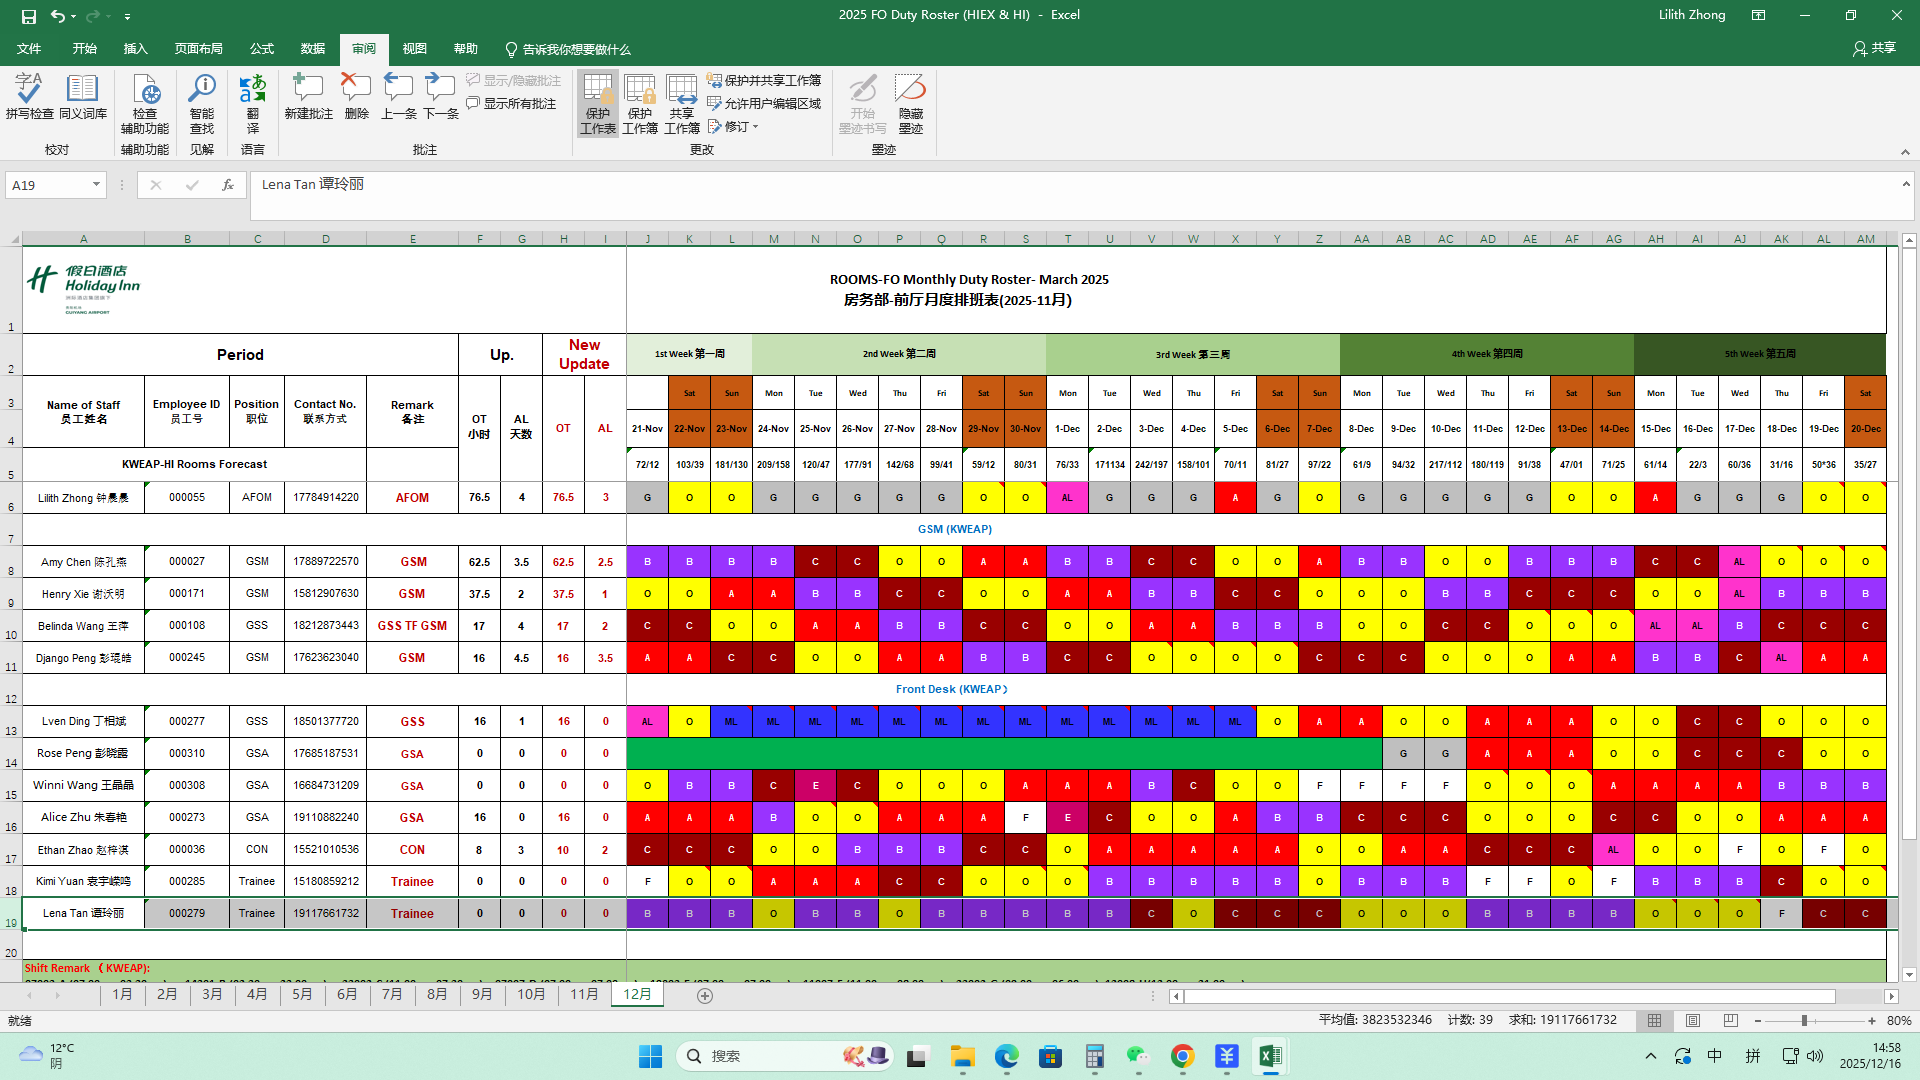The image size is (1920, 1080).
Task: Click the Share button at top right
Action: (1874, 48)
